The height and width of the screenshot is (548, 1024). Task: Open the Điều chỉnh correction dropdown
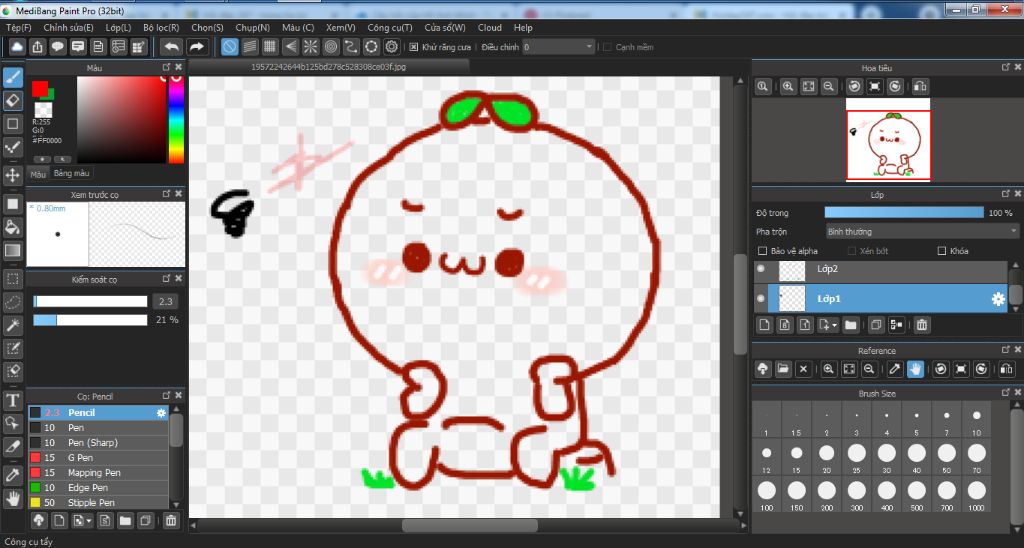point(559,47)
